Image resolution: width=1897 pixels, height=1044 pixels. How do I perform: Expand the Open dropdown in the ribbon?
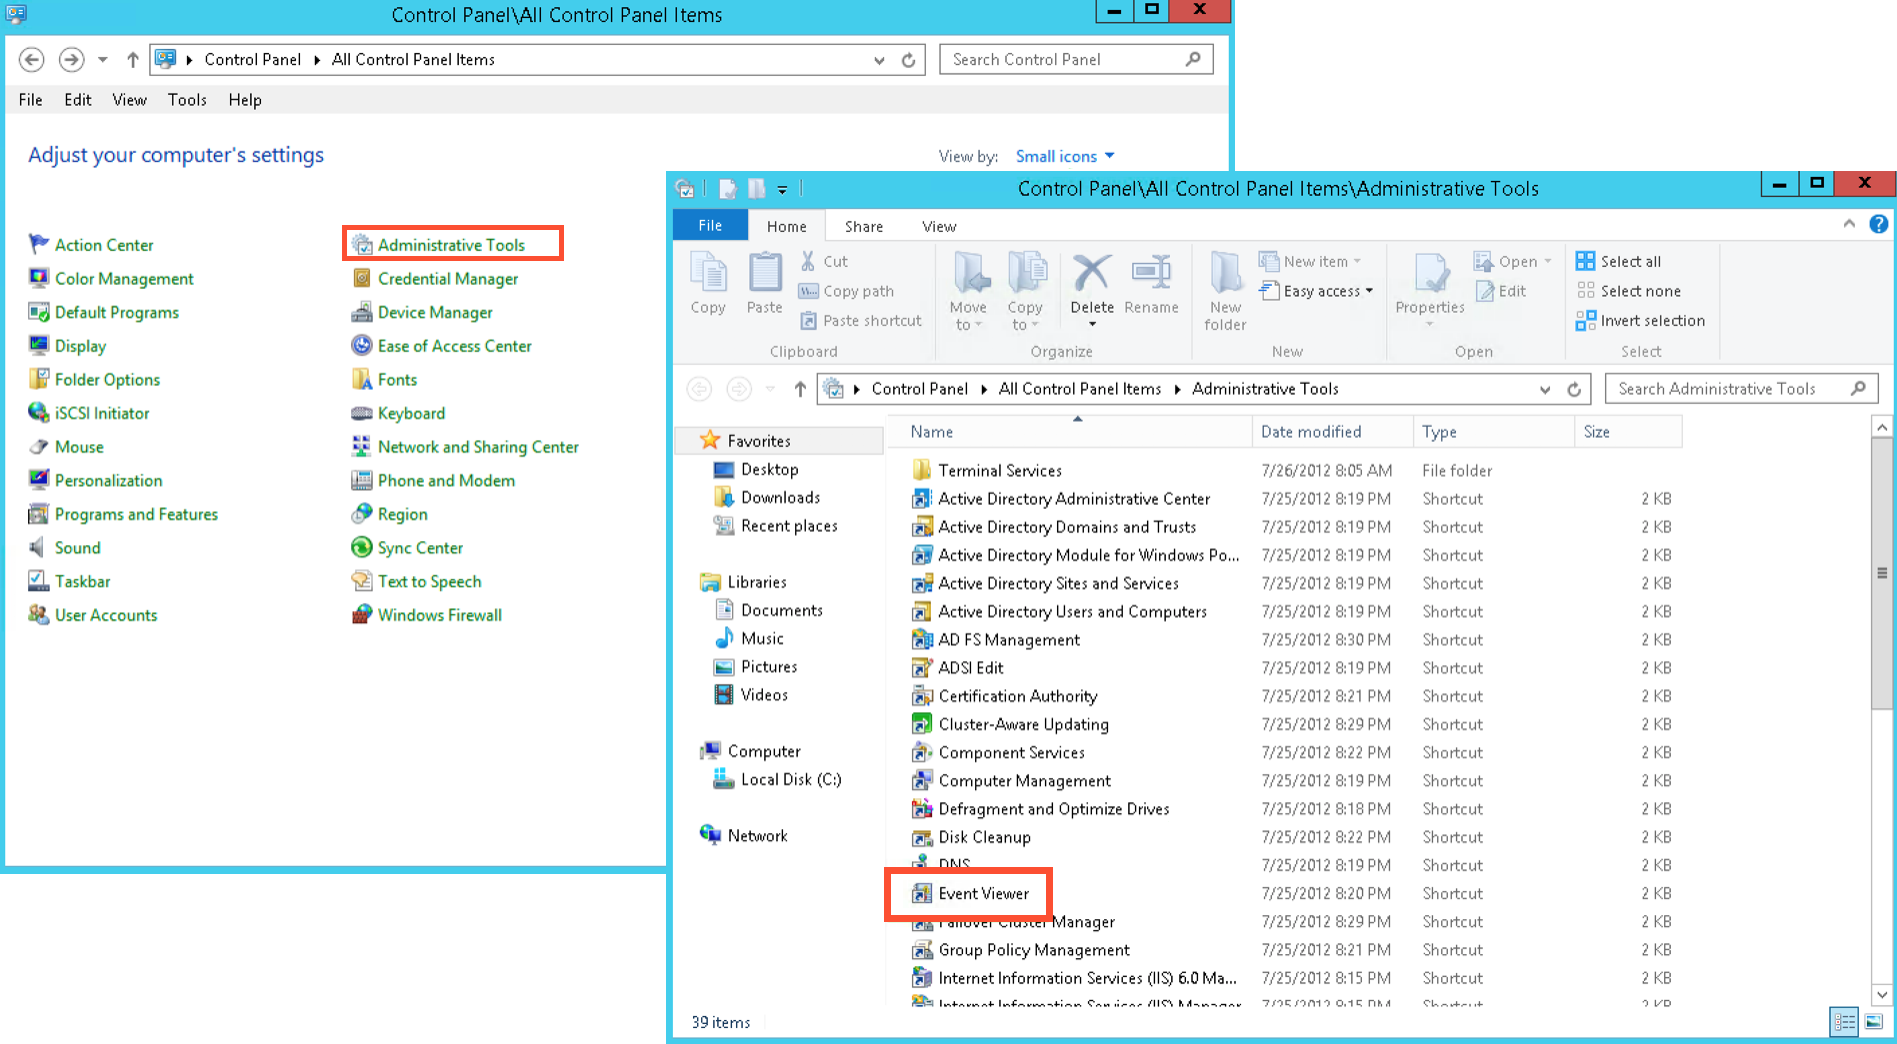pyautogui.click(x=1548, y=262)
